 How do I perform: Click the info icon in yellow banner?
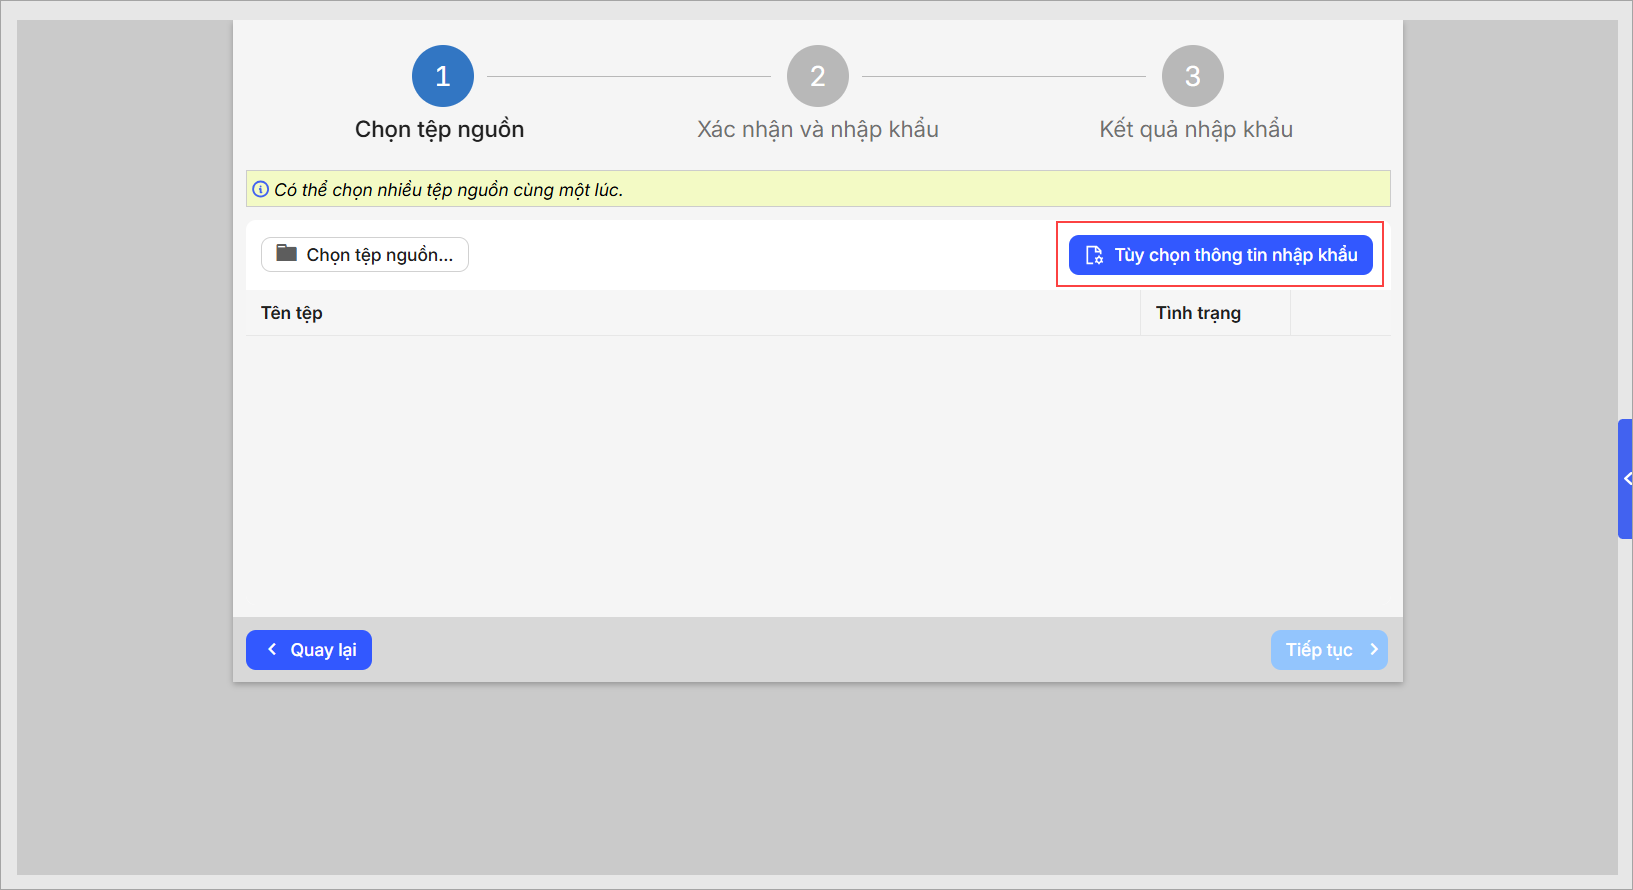[x=261, y=189]
